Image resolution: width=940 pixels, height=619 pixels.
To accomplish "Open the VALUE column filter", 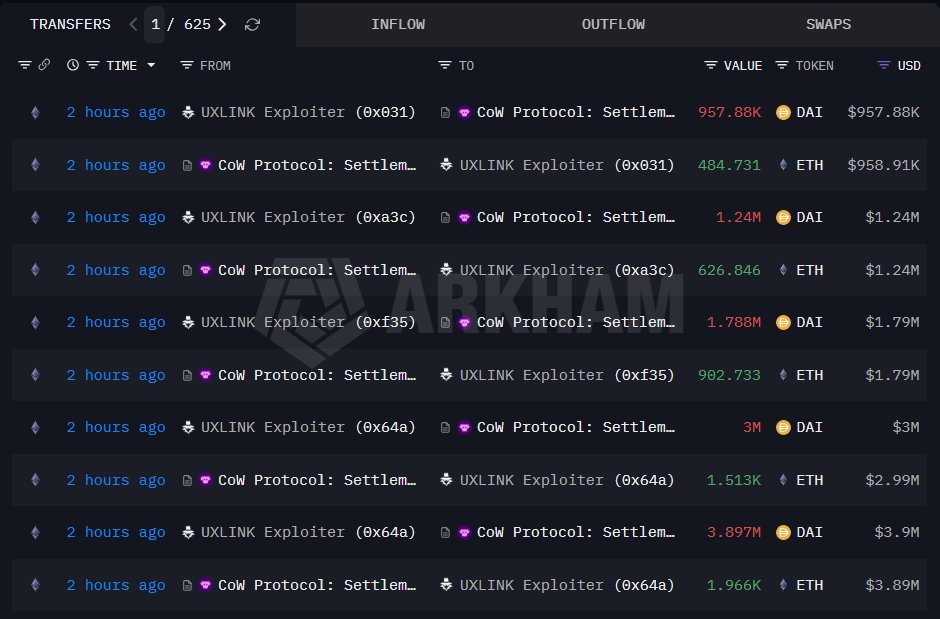I will (x=711, y=65).
